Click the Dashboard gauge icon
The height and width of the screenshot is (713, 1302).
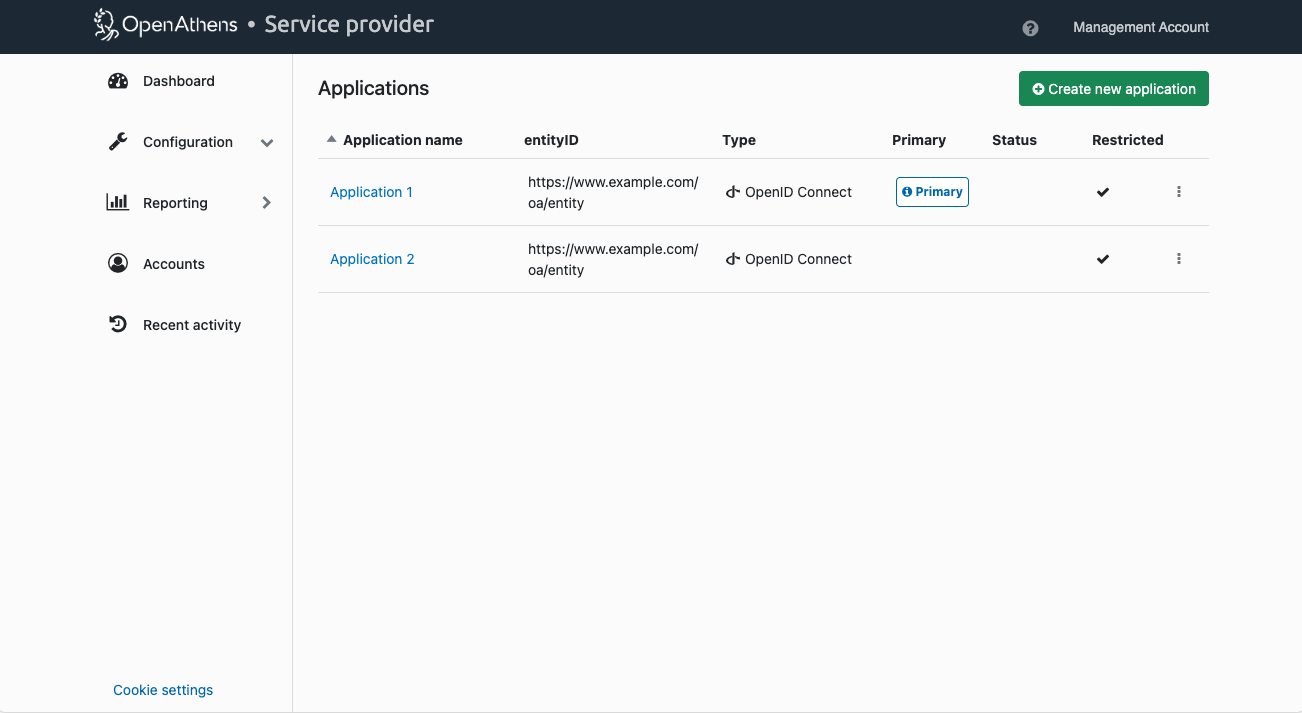(x=118, y=81)
